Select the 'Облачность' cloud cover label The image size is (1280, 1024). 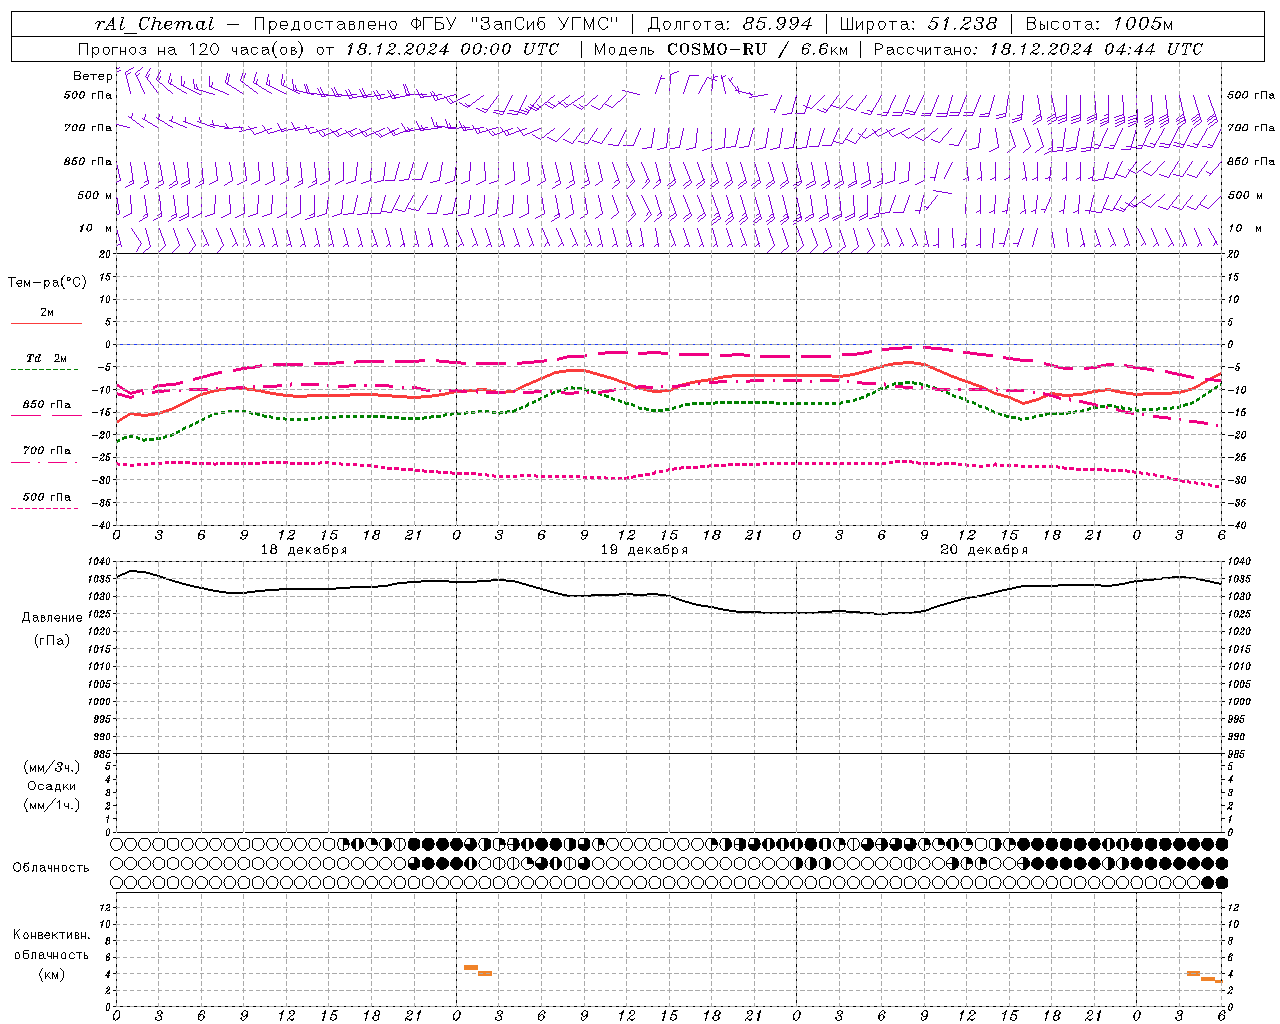51,868
